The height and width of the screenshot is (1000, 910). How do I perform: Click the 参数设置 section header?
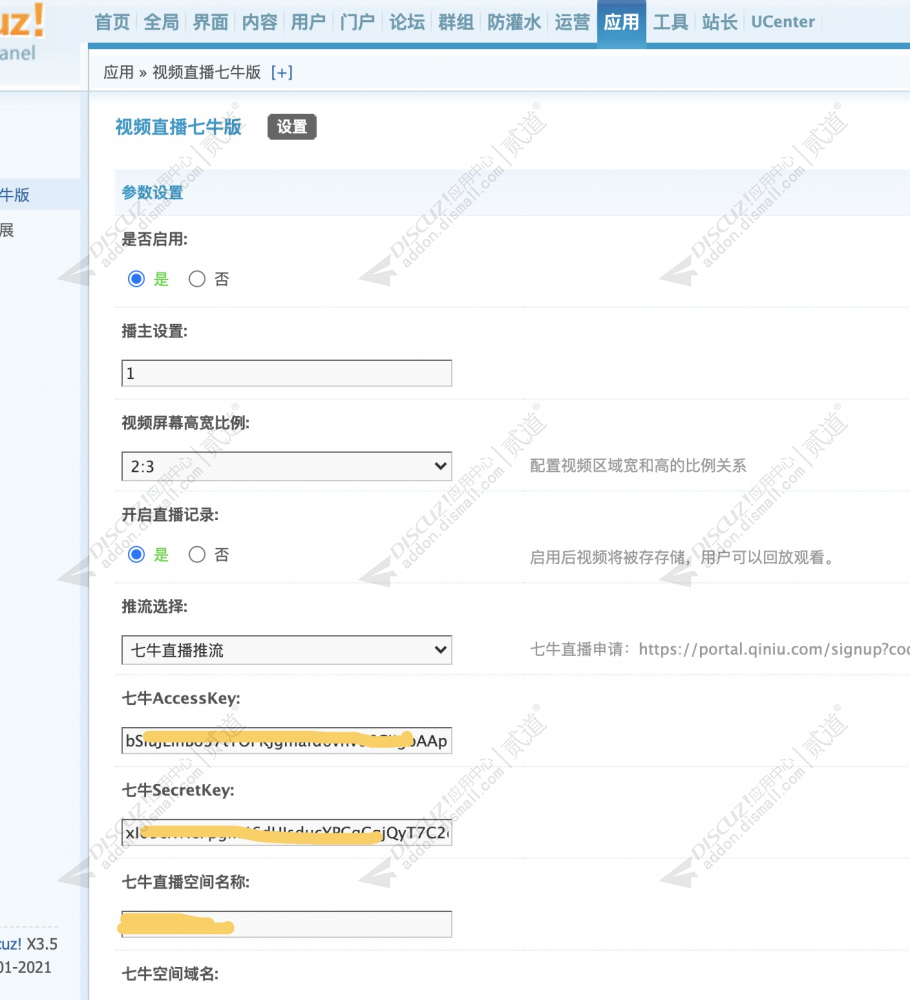[152, 193]
